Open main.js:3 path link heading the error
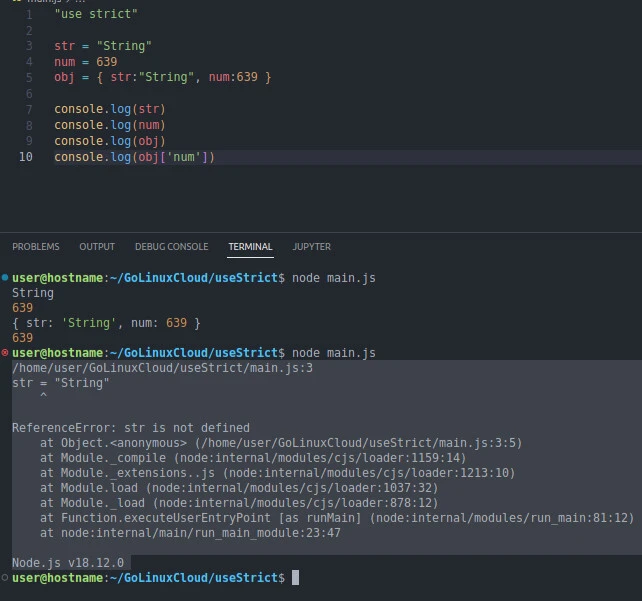The image size is (642, 601). (x=162, y=368)
